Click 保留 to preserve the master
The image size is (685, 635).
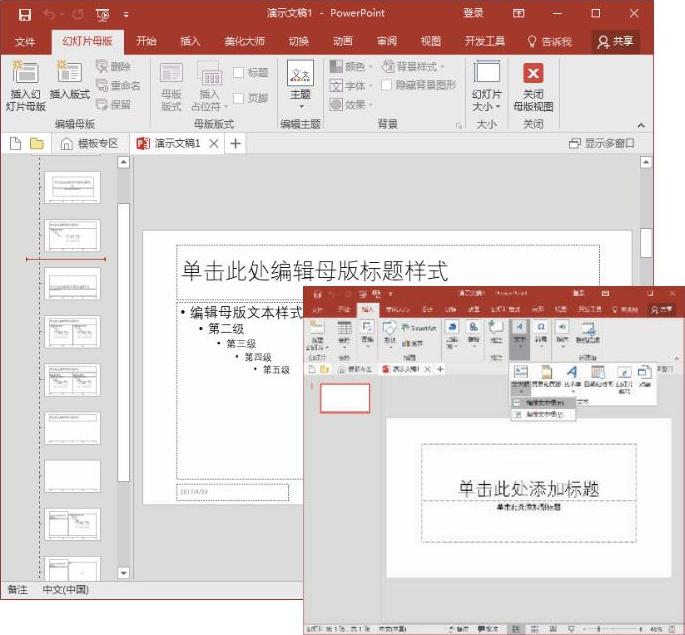(114, 104)
